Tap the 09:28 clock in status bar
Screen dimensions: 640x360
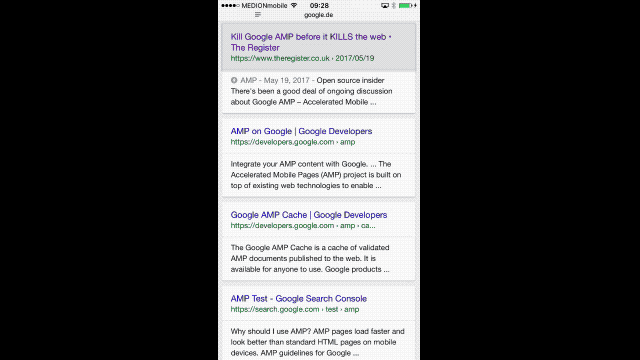coord(319,5)
